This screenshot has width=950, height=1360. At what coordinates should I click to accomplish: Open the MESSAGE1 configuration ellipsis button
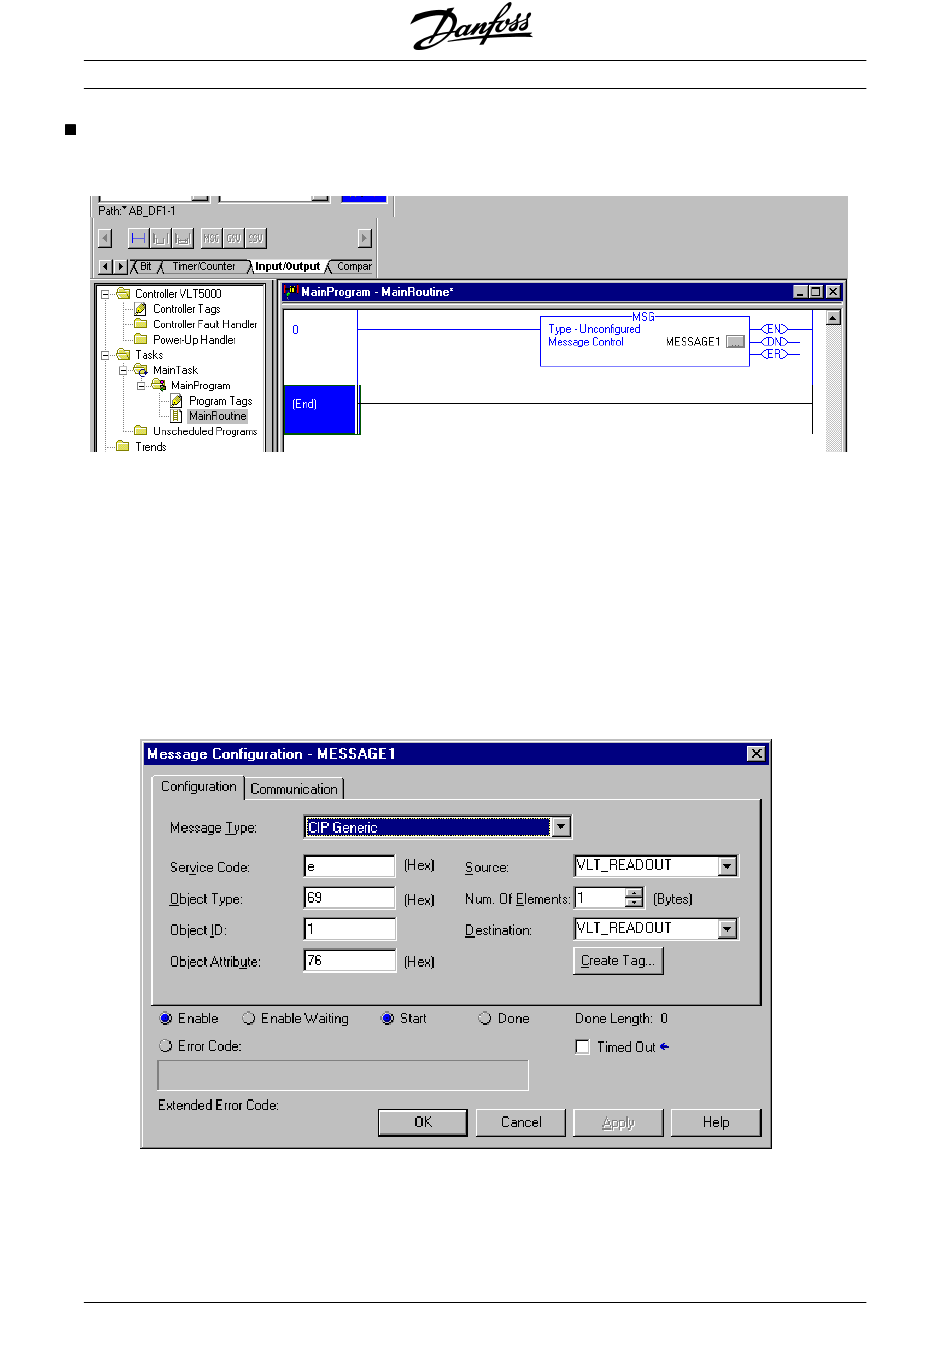click(735, 342)
